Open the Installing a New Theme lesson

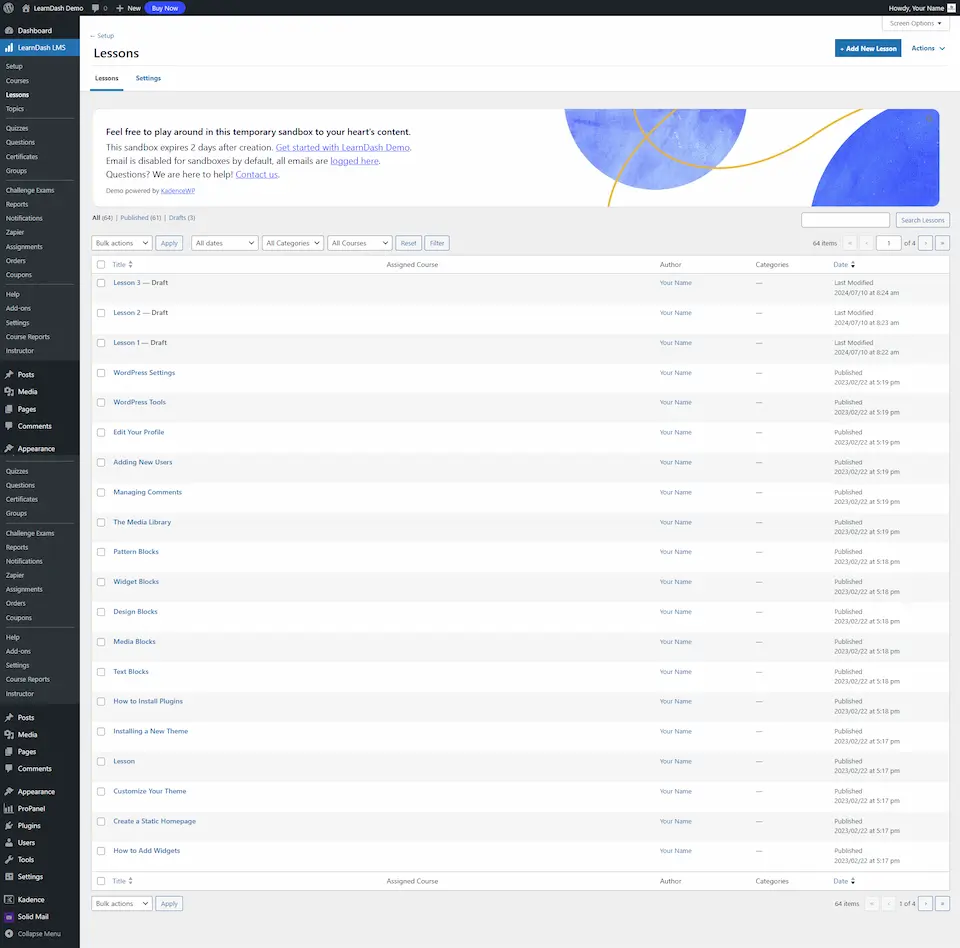click(x=151, y=731)
